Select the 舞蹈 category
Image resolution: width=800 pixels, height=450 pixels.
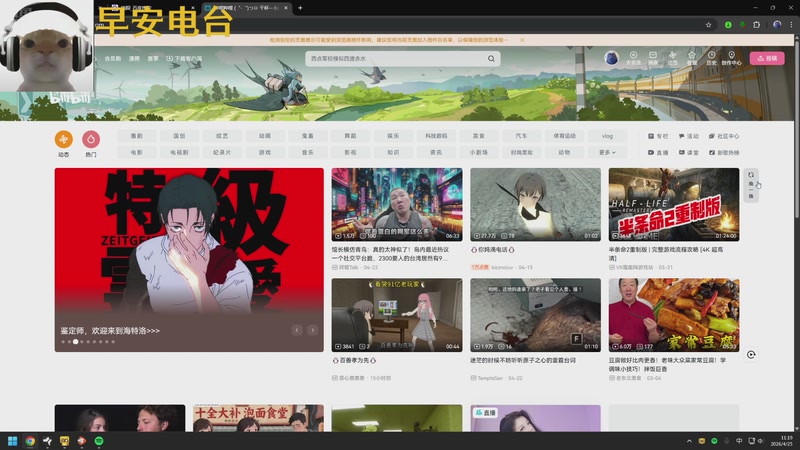pos(350,136)
